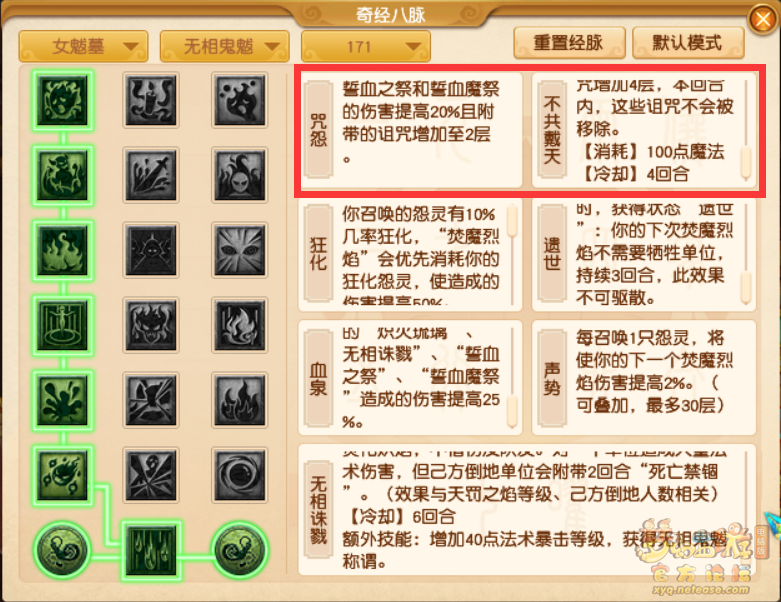The image size is (781, 602).
Task: Close the 奇经八脉 window
Action: coord(763,19)
